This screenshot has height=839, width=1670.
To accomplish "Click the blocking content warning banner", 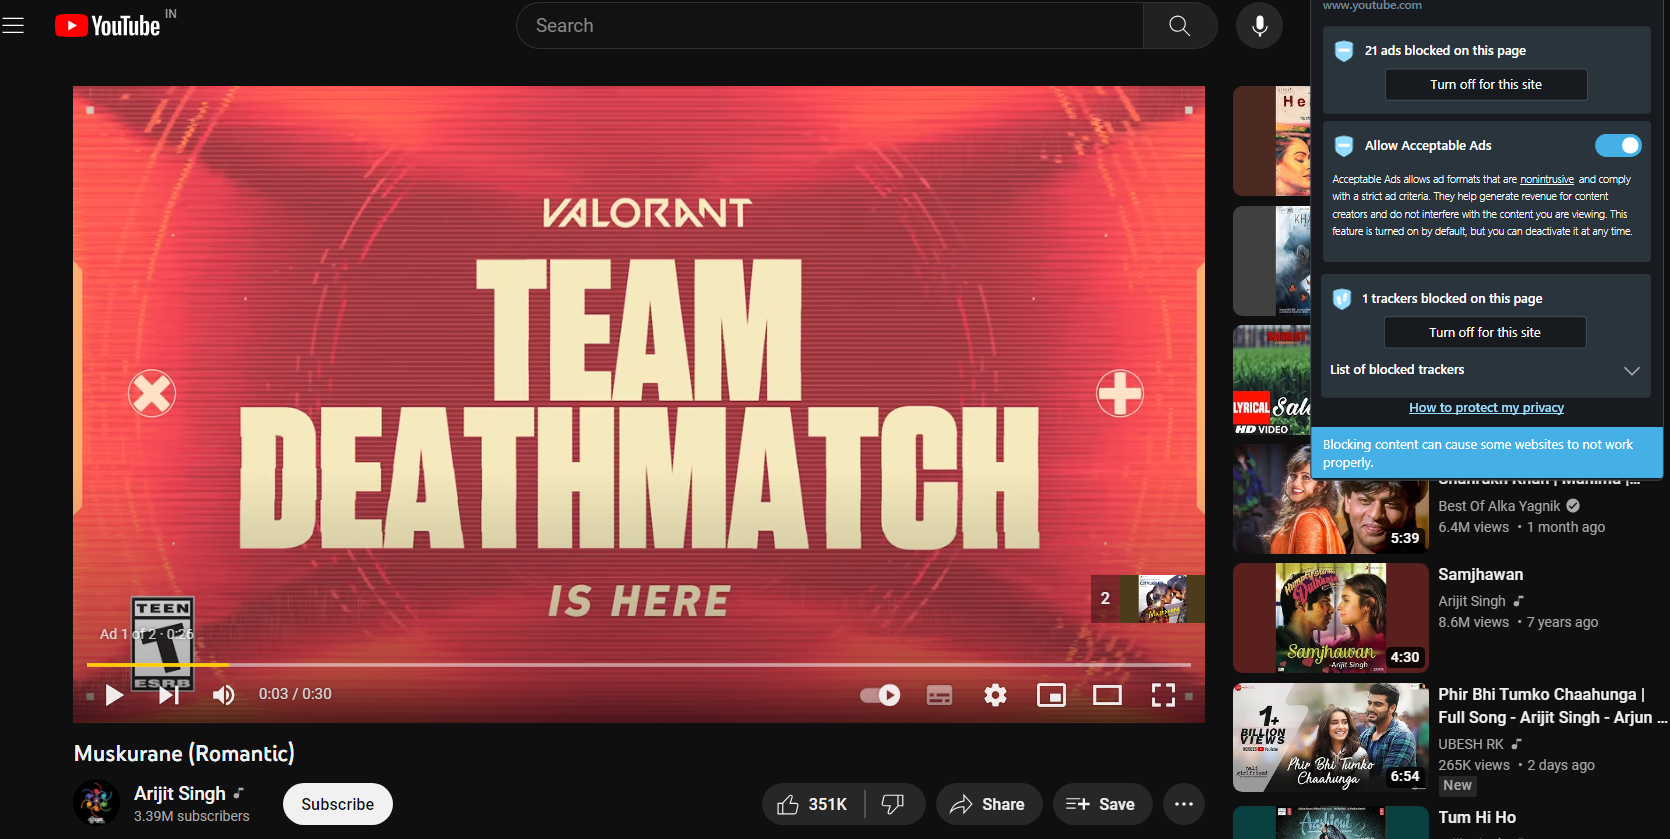I will click(x=1485, y=454).
